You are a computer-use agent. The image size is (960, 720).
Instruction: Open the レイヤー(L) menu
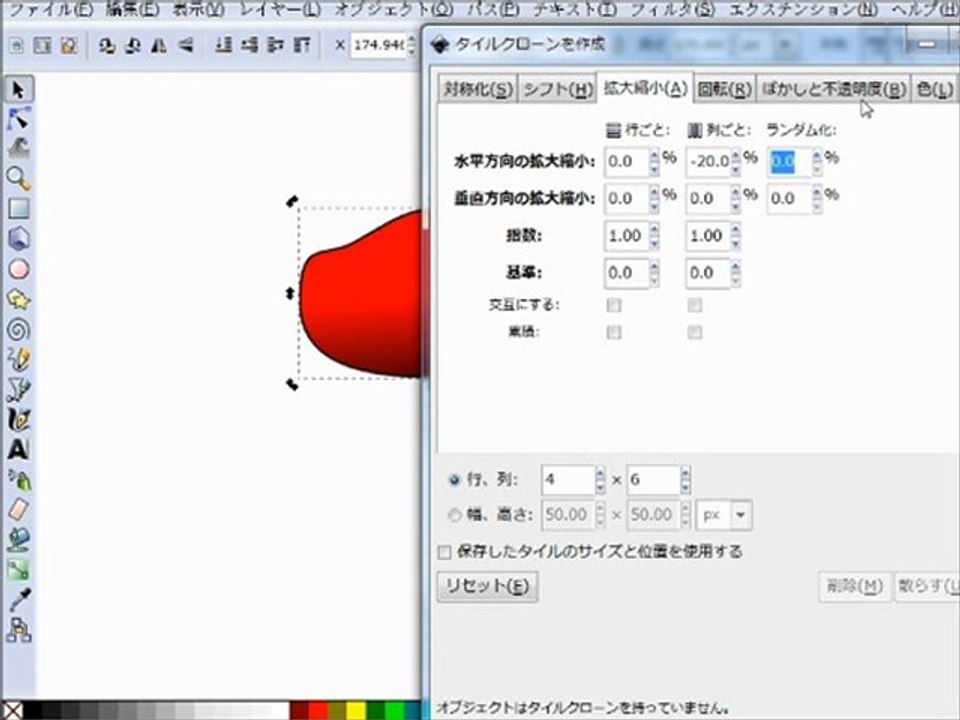click(280, 9)
